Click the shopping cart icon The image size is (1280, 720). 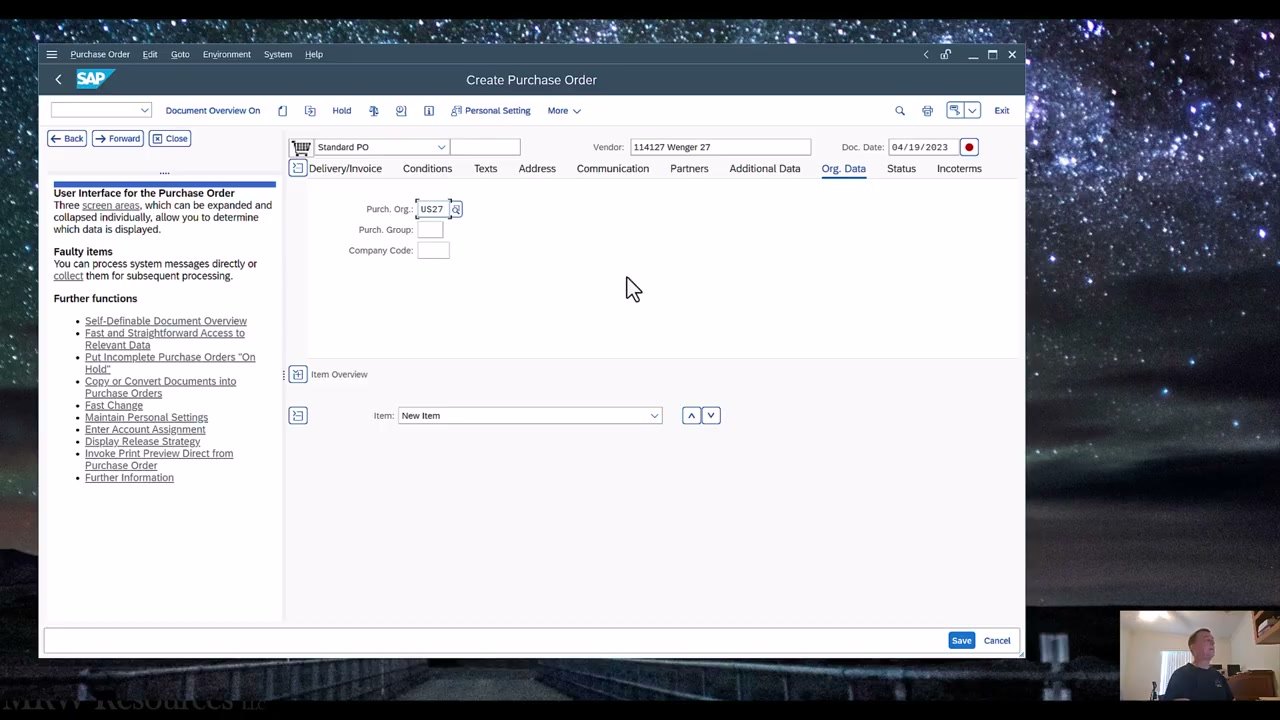coord(301,147)
